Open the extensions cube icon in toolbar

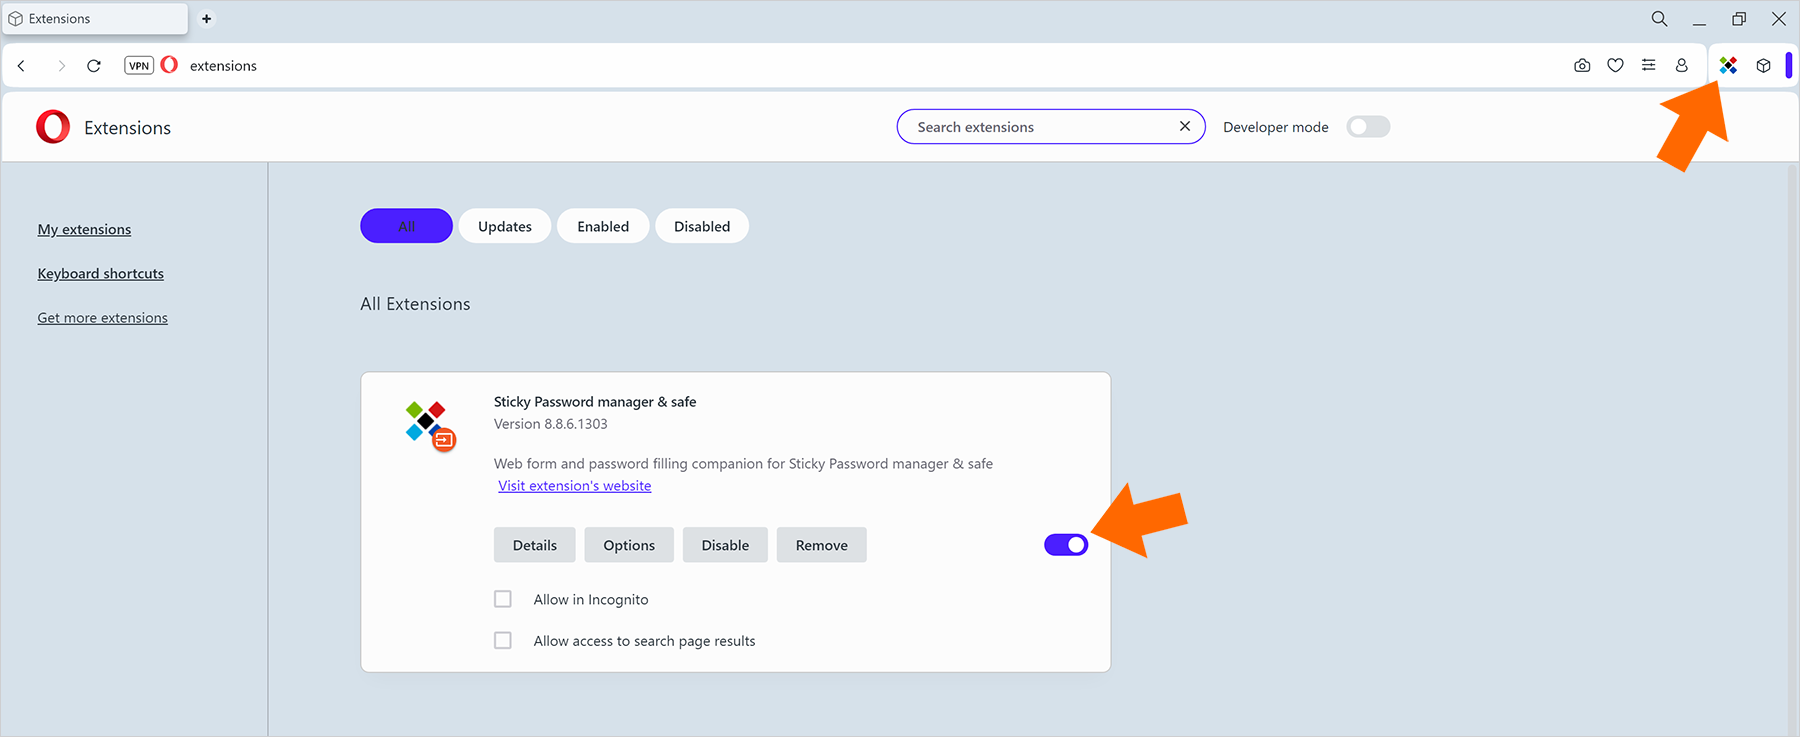[1763, 66]
